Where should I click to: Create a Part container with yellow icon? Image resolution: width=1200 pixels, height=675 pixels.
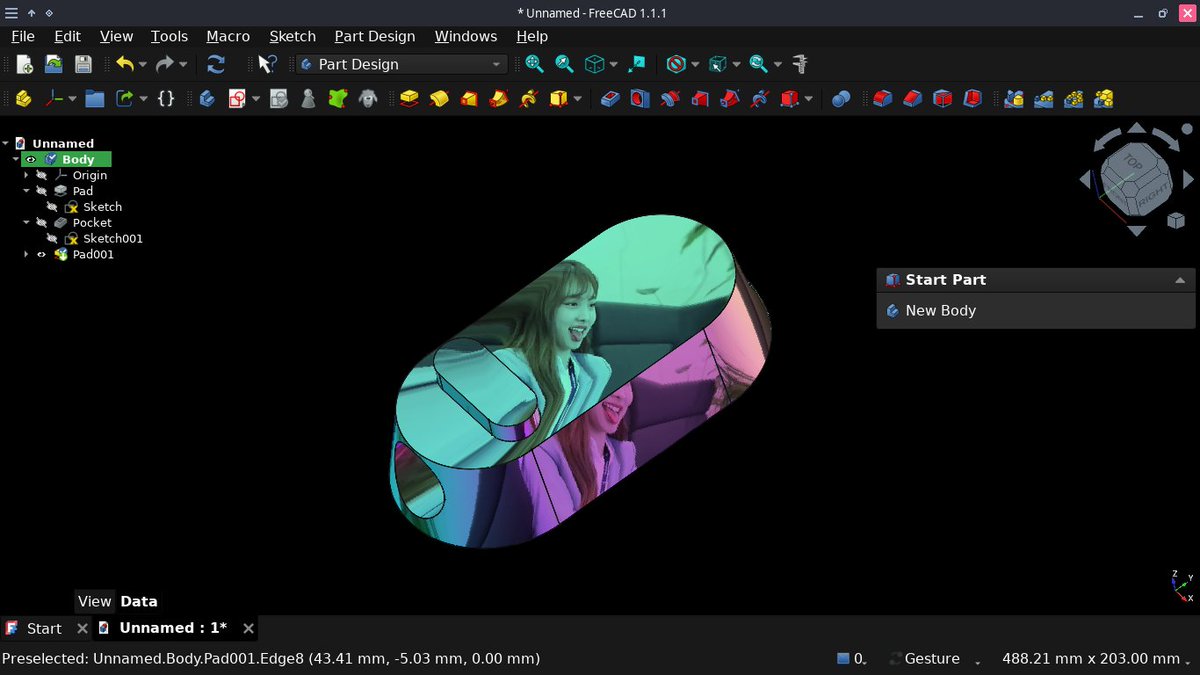click(x=24, y=99)
